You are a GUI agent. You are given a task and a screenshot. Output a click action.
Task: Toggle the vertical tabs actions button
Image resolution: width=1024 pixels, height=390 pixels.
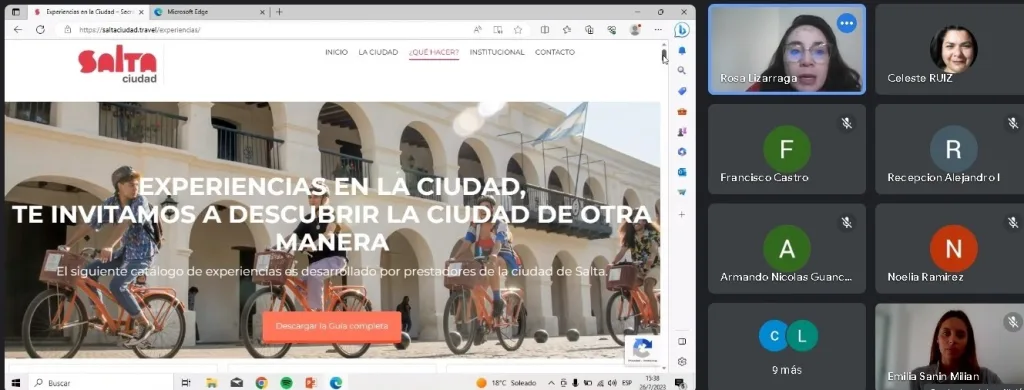16,12
